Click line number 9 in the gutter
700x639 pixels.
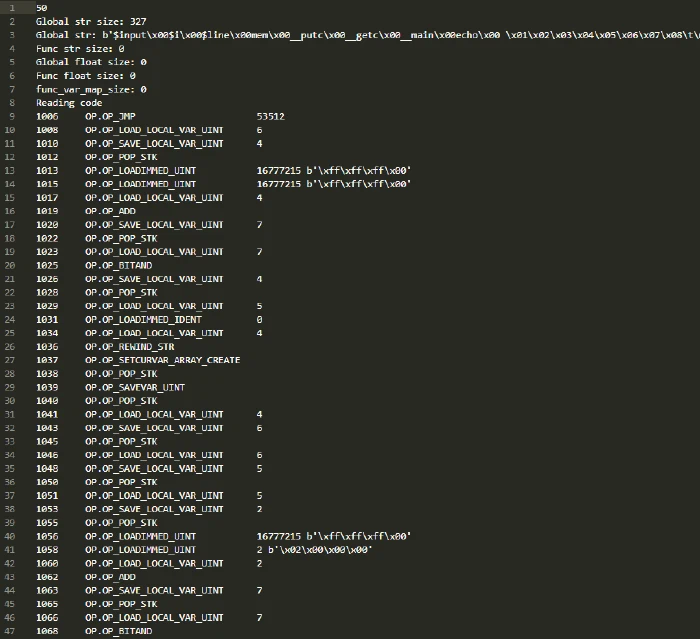pos(12,117)
